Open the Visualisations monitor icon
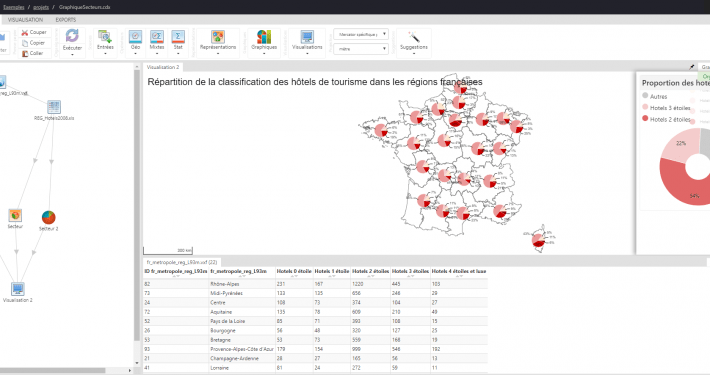This screenshot has height=375, width=710. [x=307, y=36]
